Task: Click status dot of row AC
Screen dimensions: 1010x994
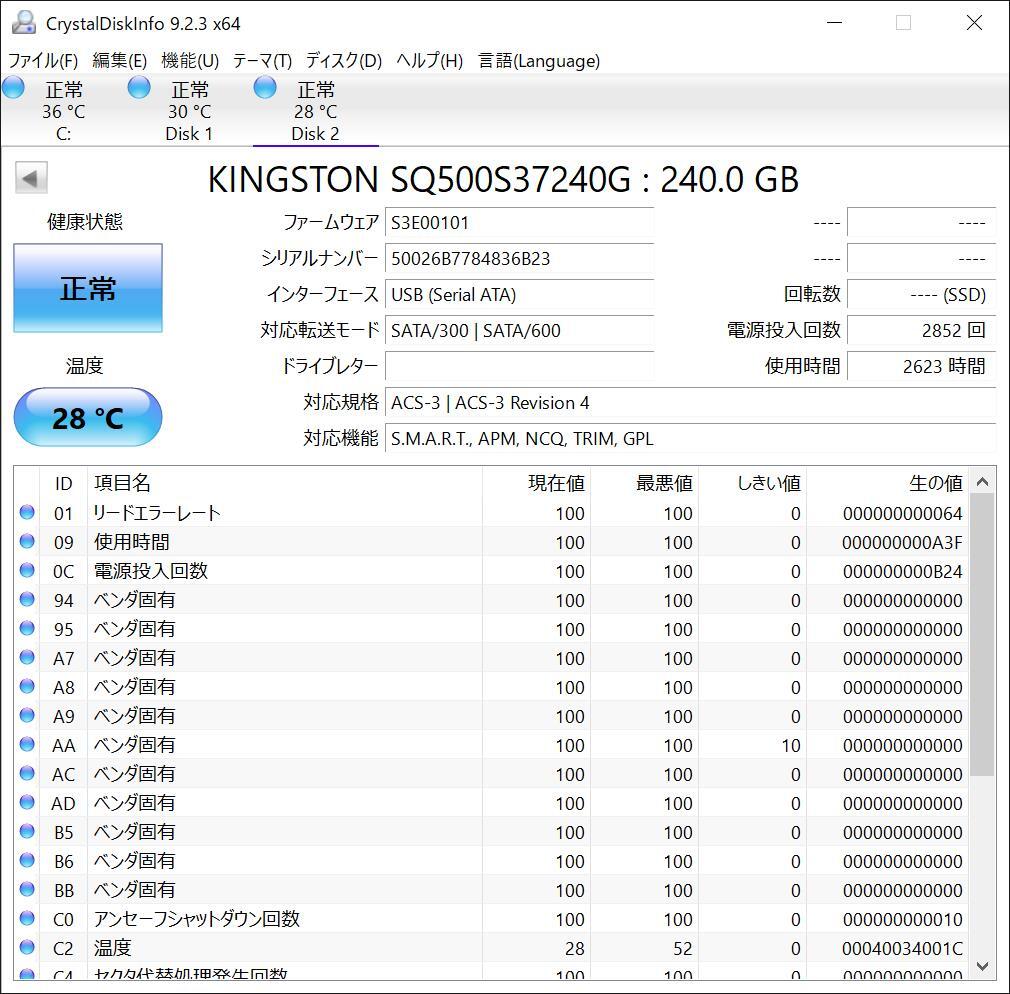Action: point(27,773)
